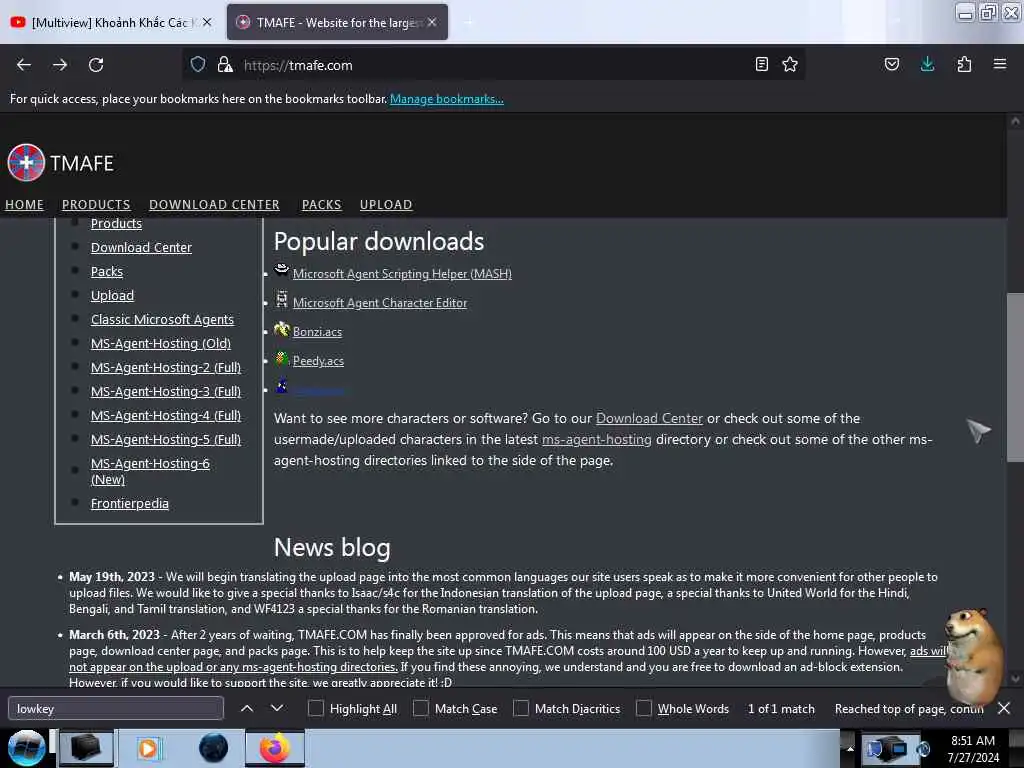Download the Peedy.acs link
The height and width of the screenshot is (768, 1024).
tap(318, 360)
